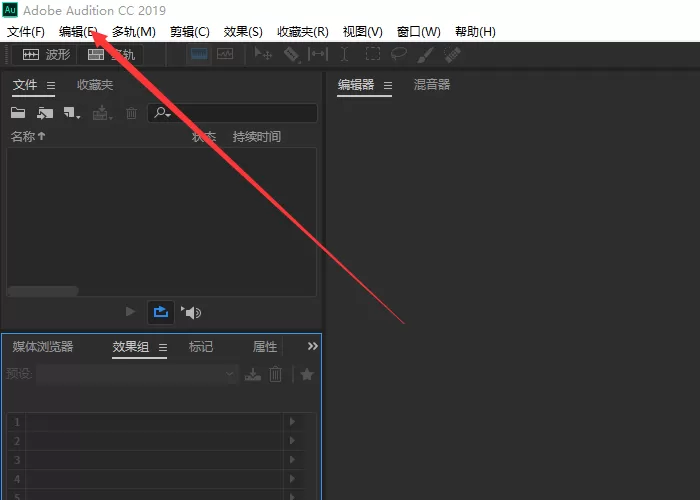Open the 文件(F) menu
The width and height of the screenshot is (700, 500).
pyautogui.click(x=26, y=32)
